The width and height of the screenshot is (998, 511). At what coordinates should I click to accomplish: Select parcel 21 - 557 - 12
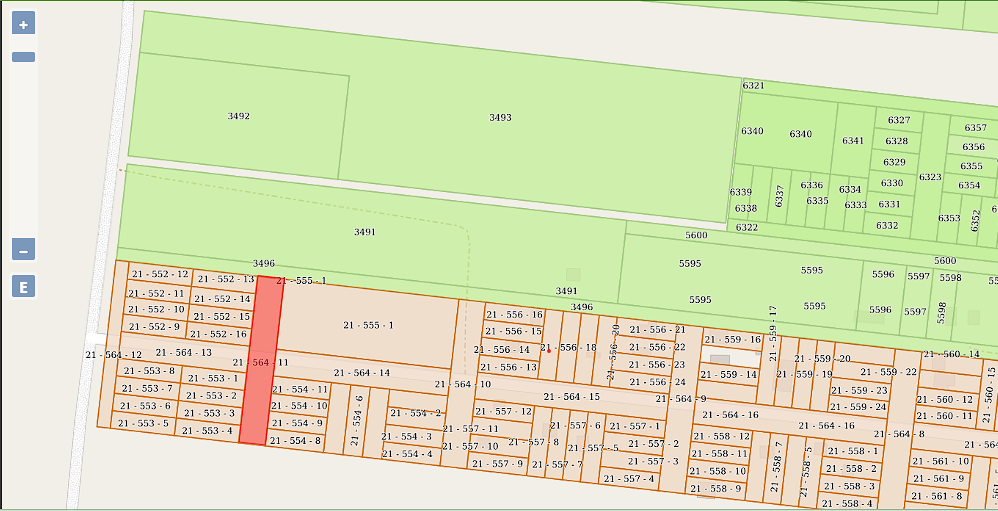pos(503,411)
